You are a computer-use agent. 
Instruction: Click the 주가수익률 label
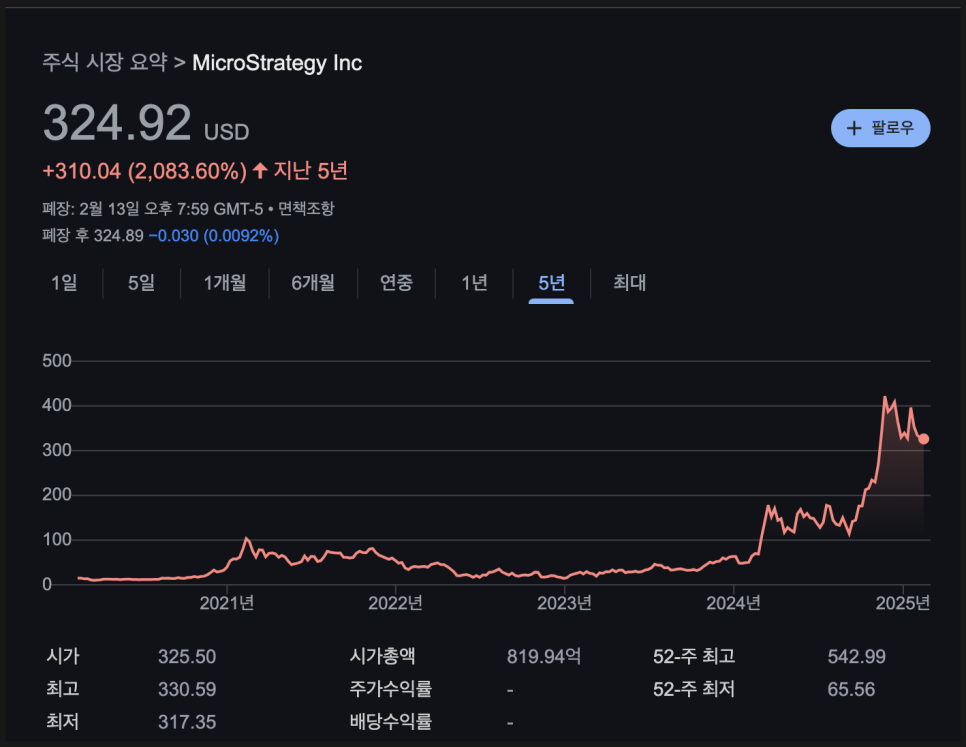pos(391,688)
